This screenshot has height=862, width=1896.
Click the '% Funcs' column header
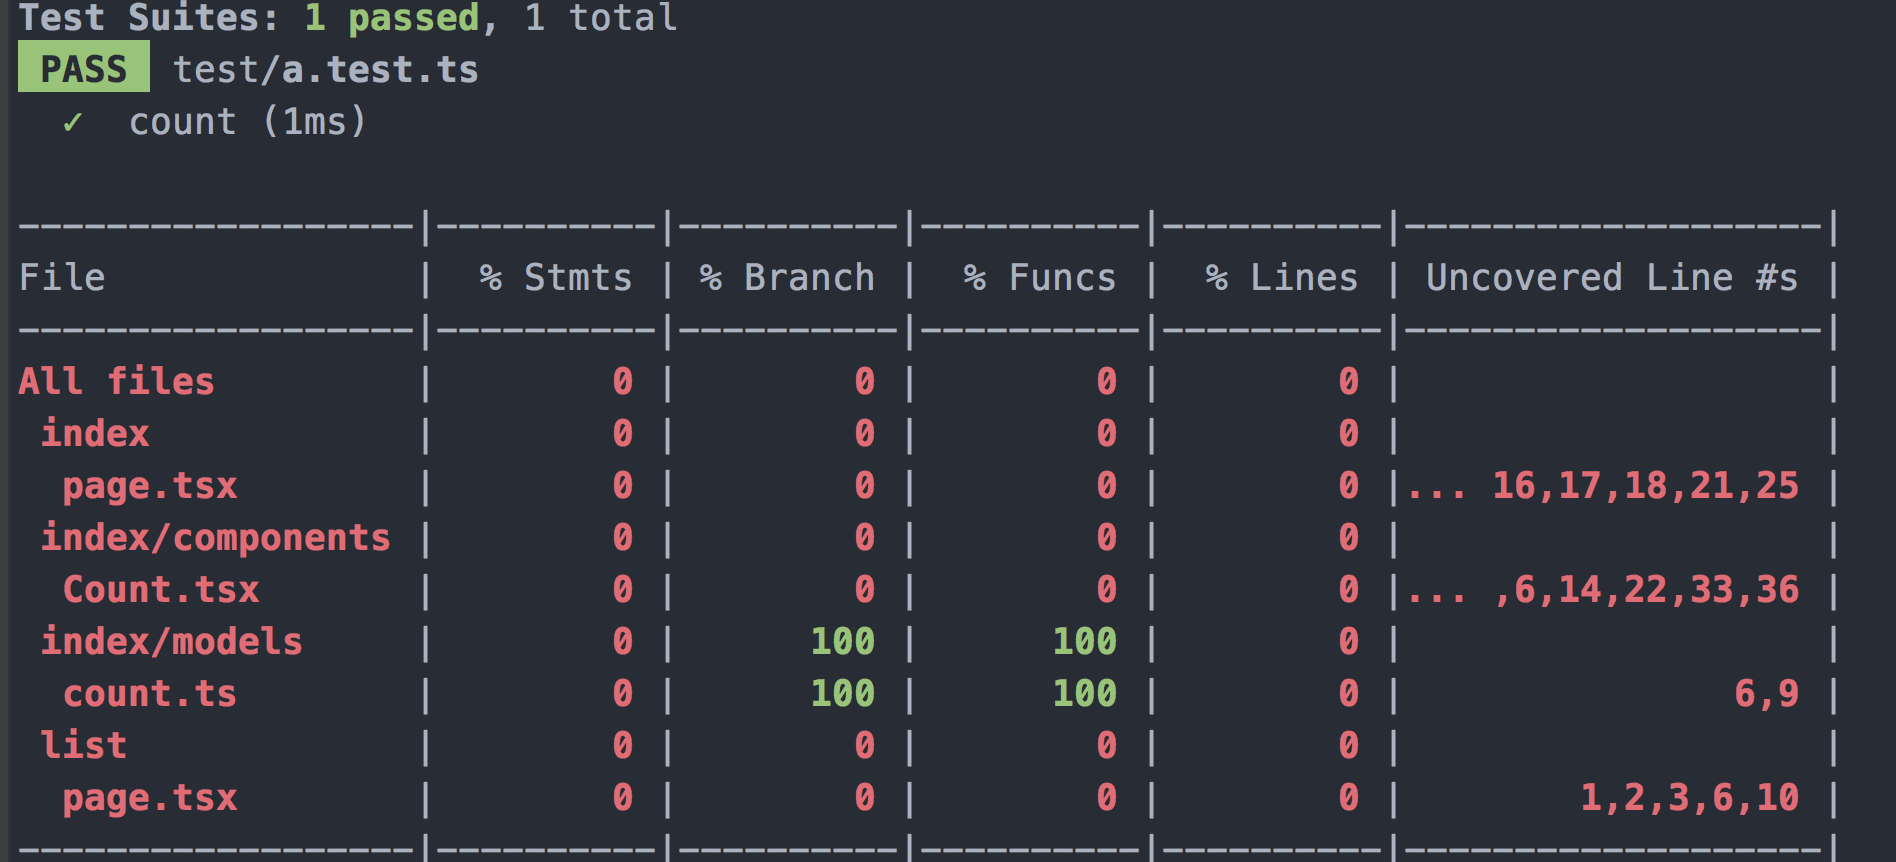(x=1040, y=277)
